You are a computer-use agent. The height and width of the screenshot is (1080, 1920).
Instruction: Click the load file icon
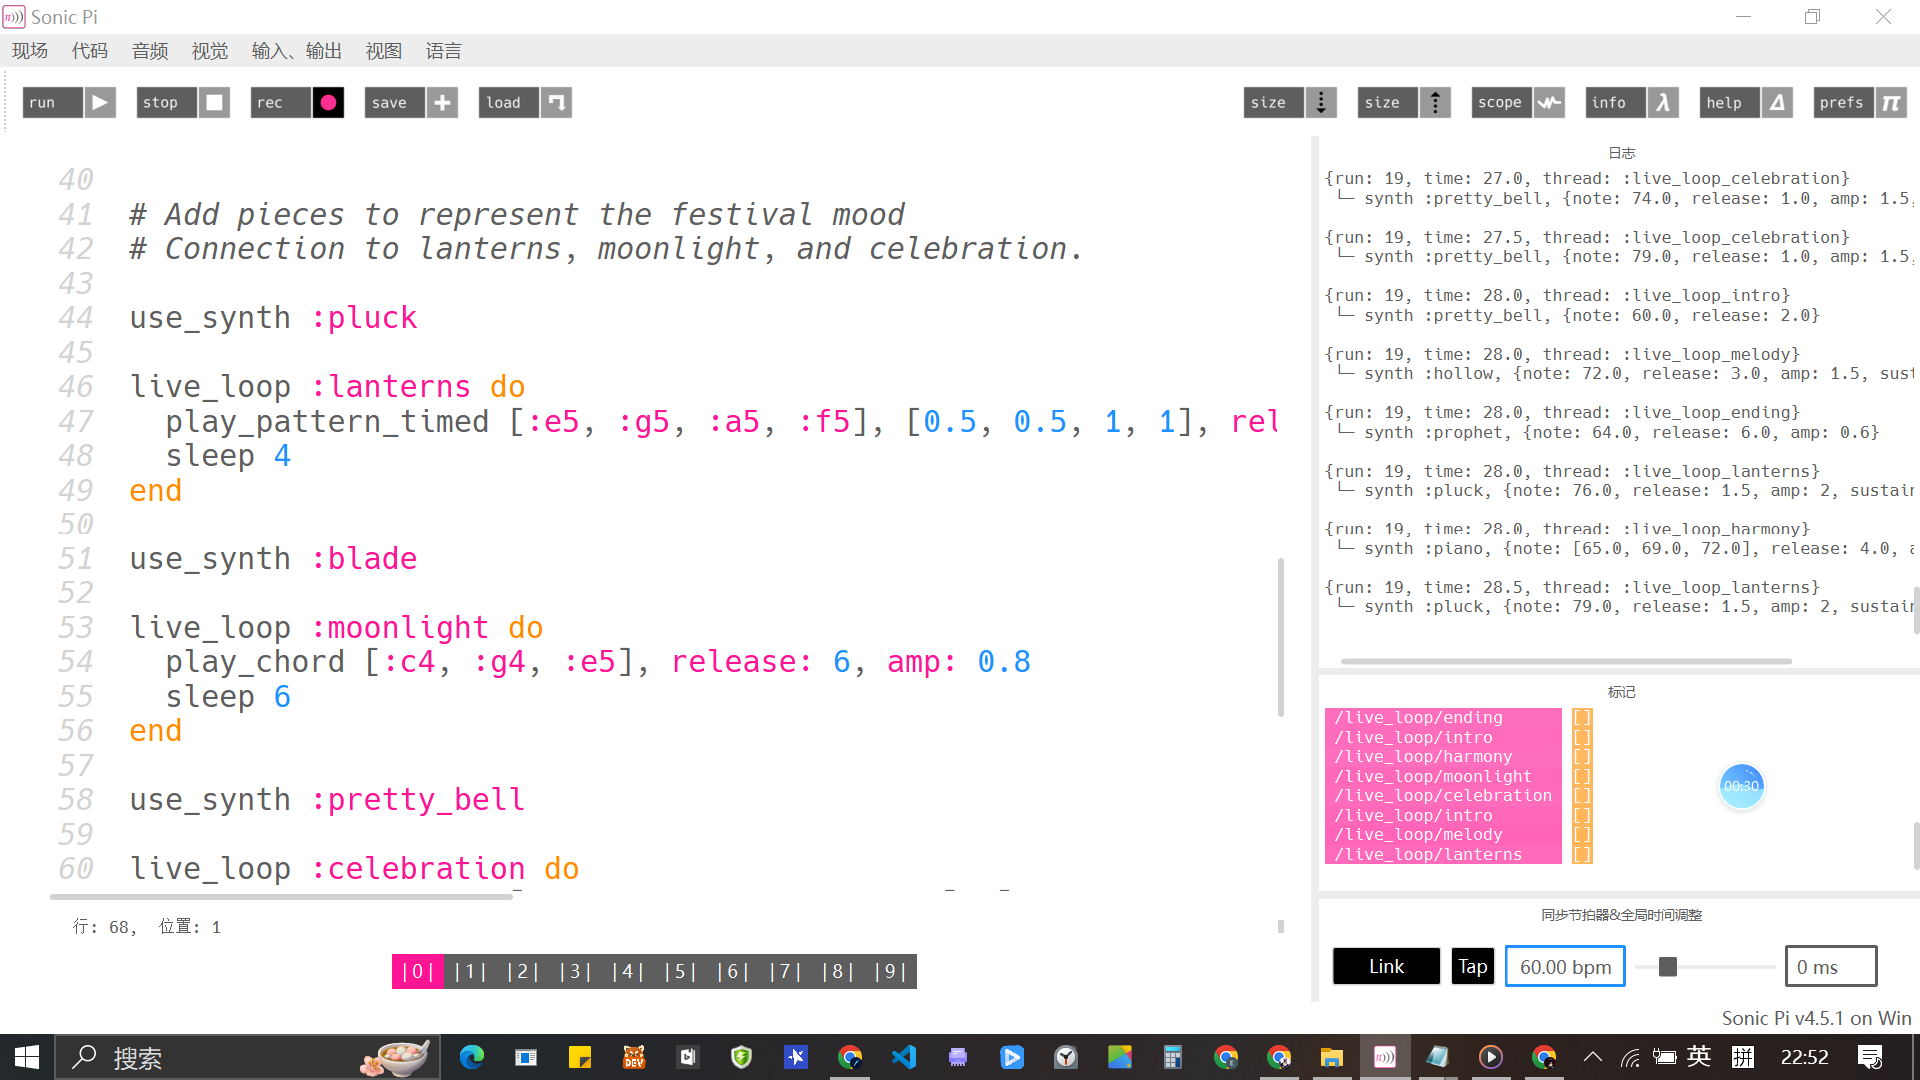[556, 102]
